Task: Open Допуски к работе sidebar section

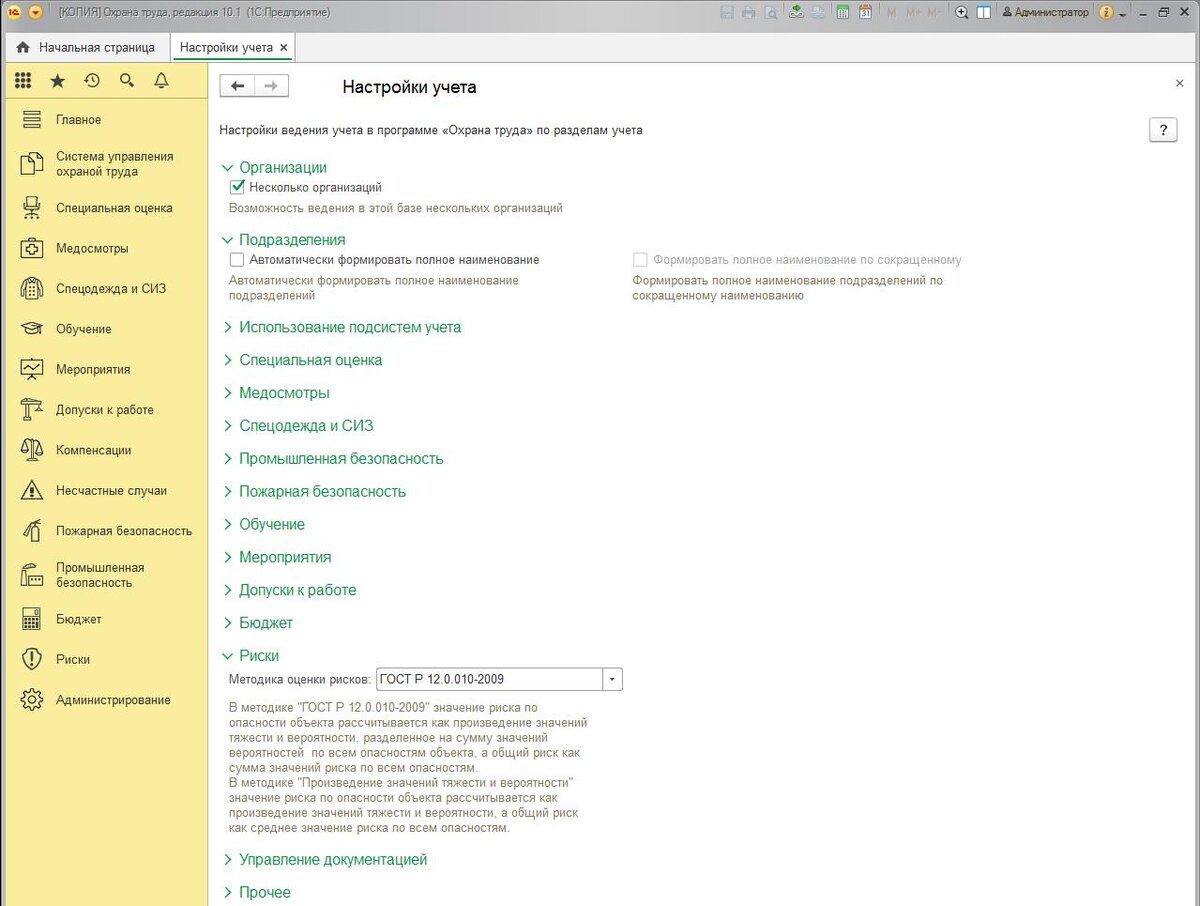Action: tap(104, 410)
